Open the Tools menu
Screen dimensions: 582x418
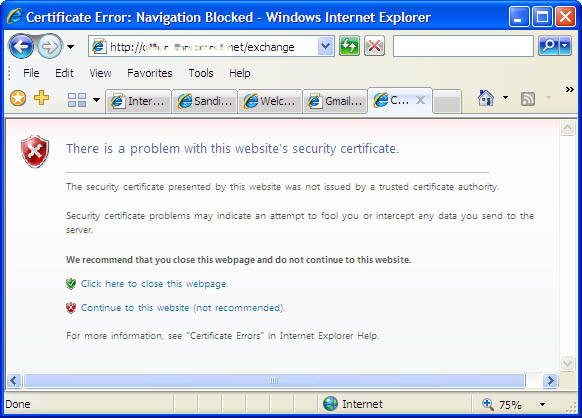(x=201, y=73)
